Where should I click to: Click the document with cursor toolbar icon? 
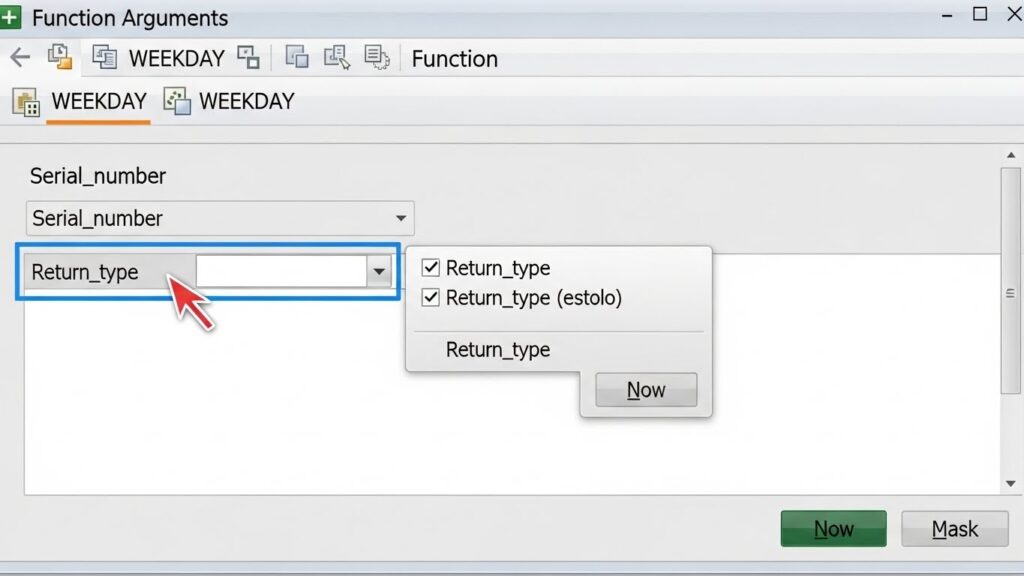336,58
